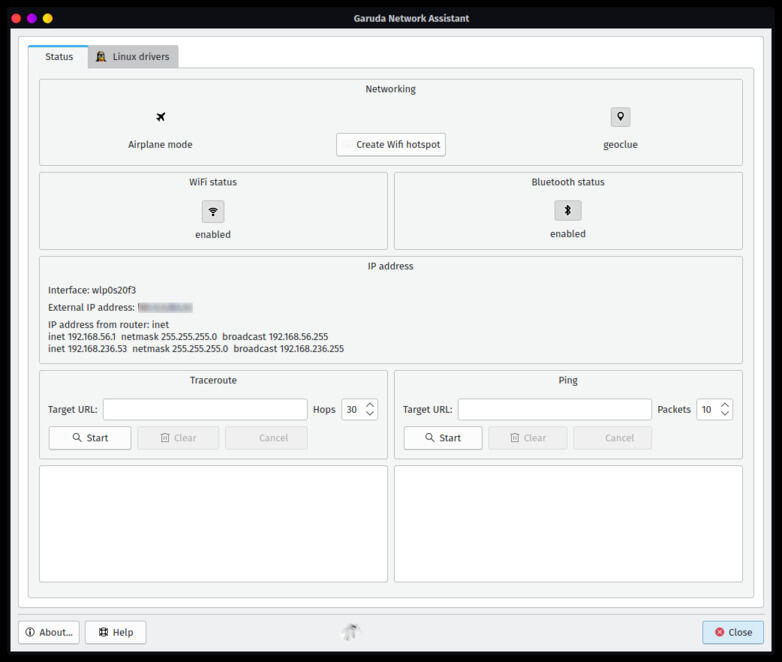Start the Ping test
This screenshot has height=662, width=782.
click(443, 438)
